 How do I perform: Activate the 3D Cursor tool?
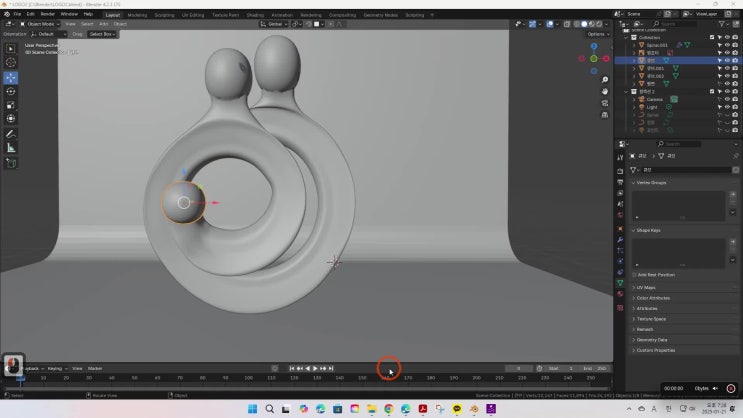pyautogui.click(x=11, y=63)
